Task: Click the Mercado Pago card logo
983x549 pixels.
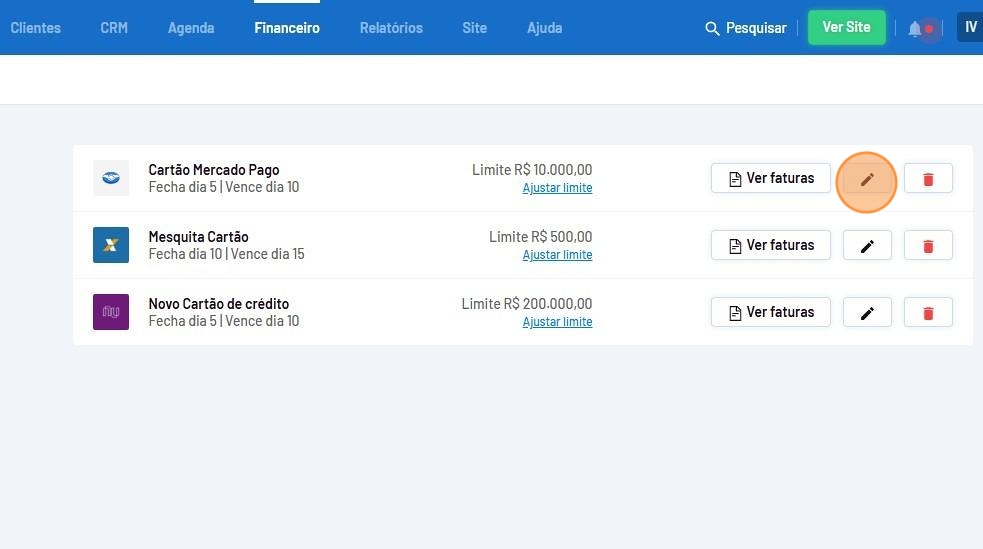Action: coord(111,178)
